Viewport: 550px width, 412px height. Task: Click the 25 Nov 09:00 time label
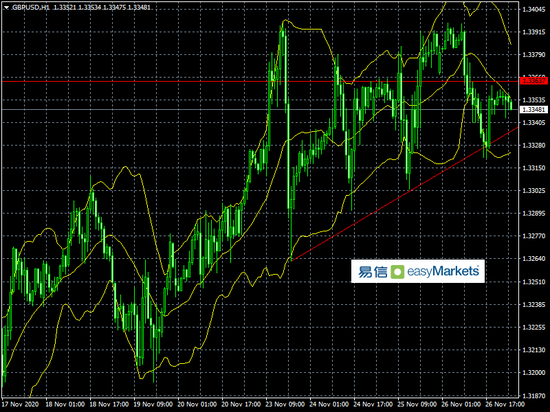[418, 404]
